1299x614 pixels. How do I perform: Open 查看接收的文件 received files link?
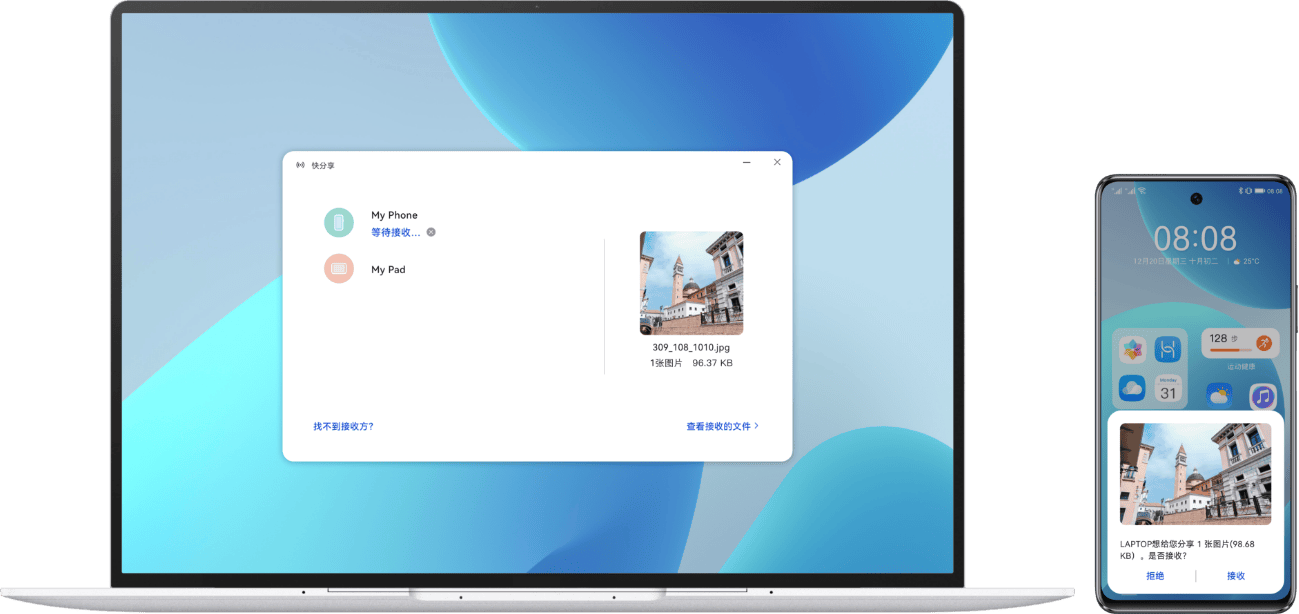pos(721,426)
